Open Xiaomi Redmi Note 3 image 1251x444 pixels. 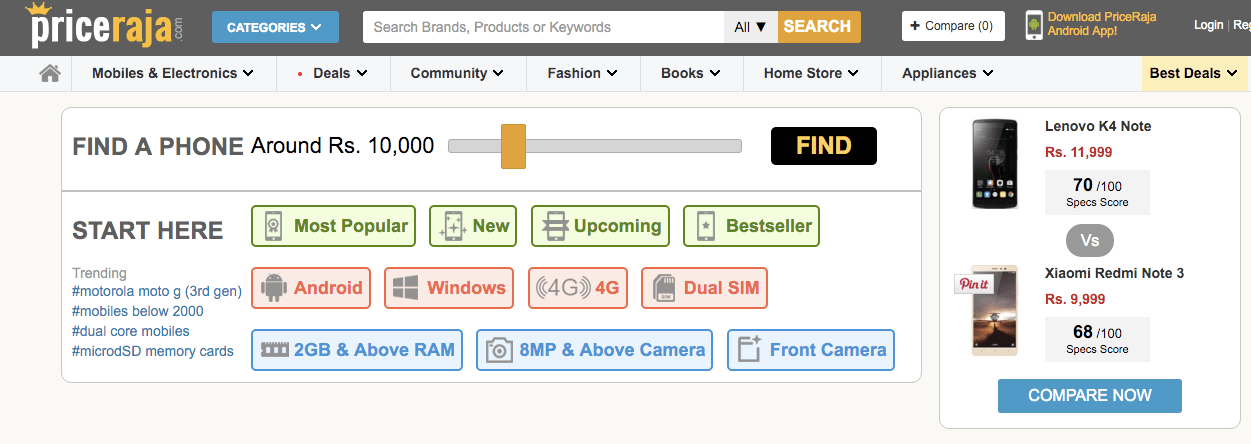point(994,310)
